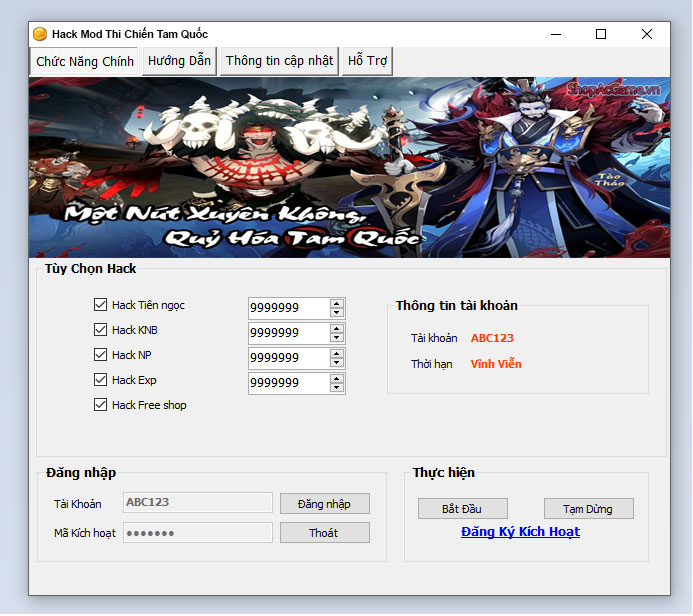
Task: Increase the Hack KNB value with up arrow
Action: [x=336, y=329]
